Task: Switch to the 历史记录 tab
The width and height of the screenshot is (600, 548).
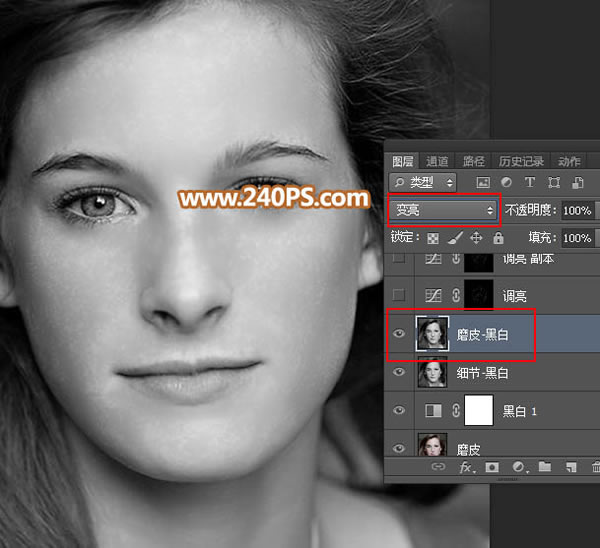Action: 521,161
